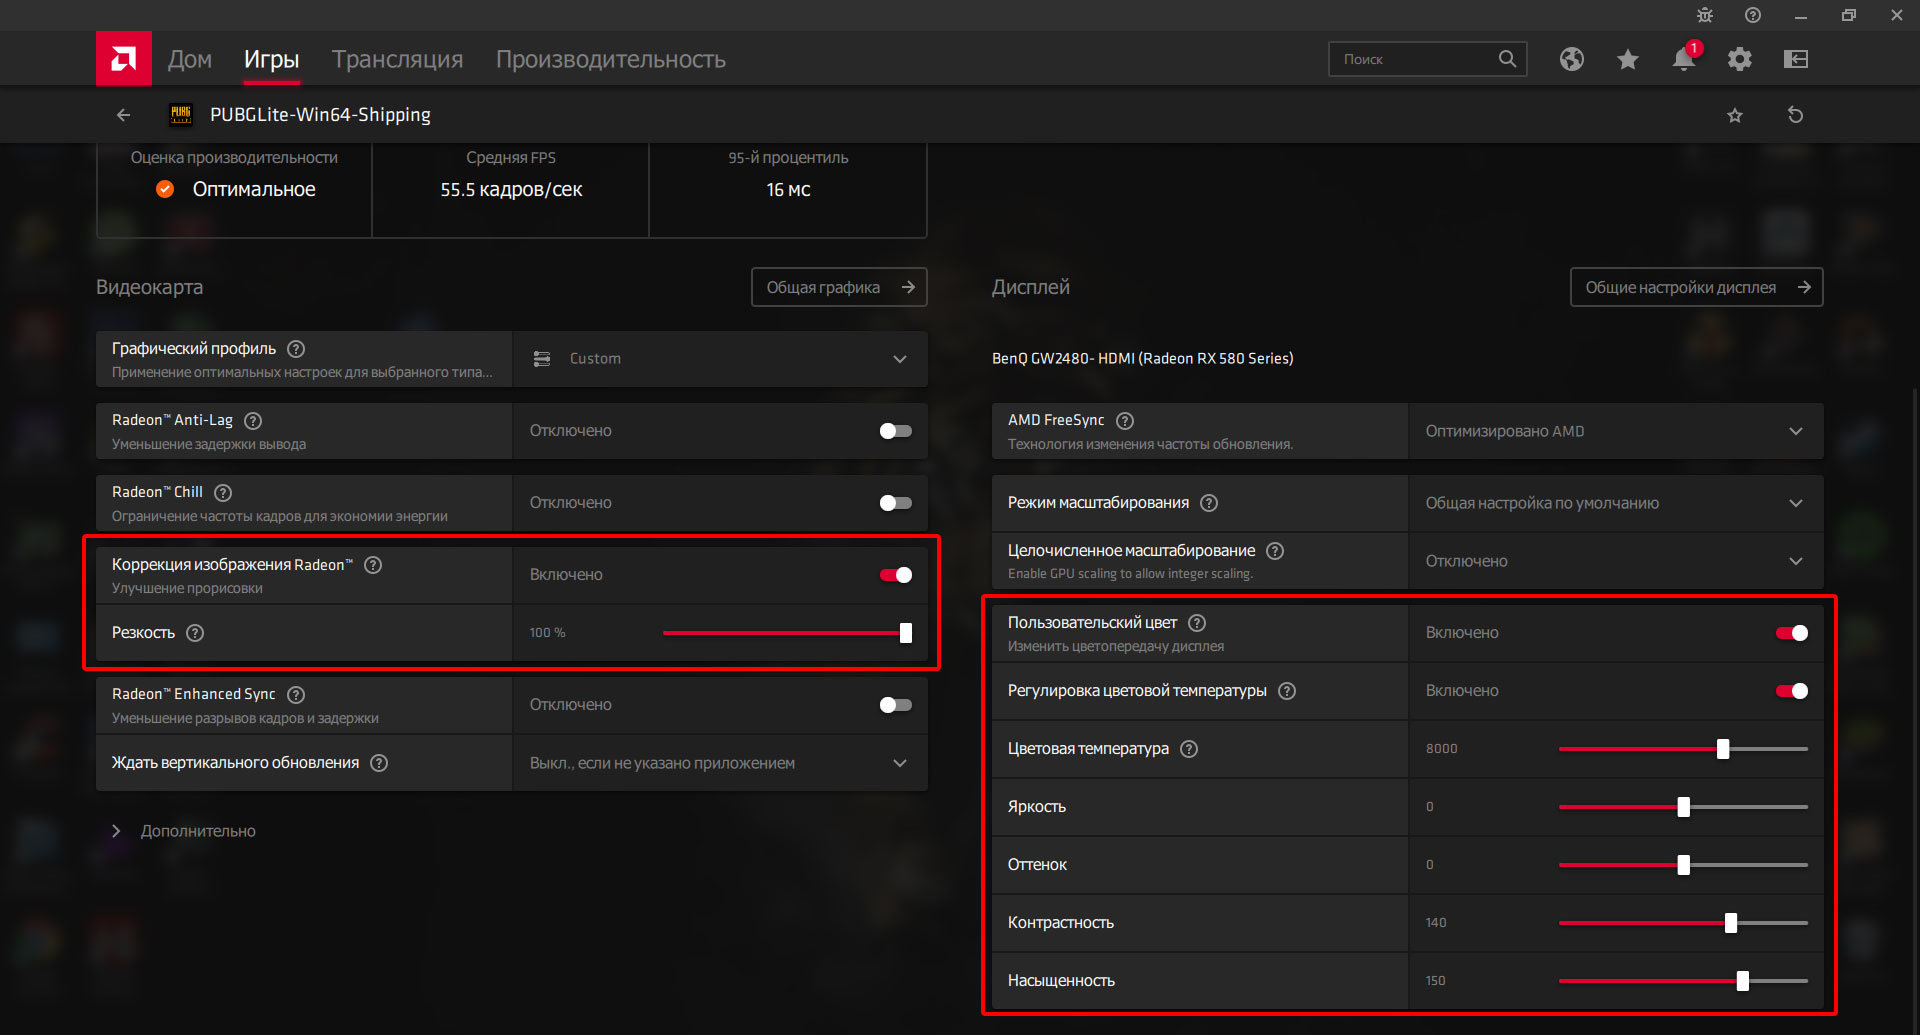This screenshot has height=1035, width=1920.
Task: Click the 16 мс percentile value
Action: (x=788, y=189)
